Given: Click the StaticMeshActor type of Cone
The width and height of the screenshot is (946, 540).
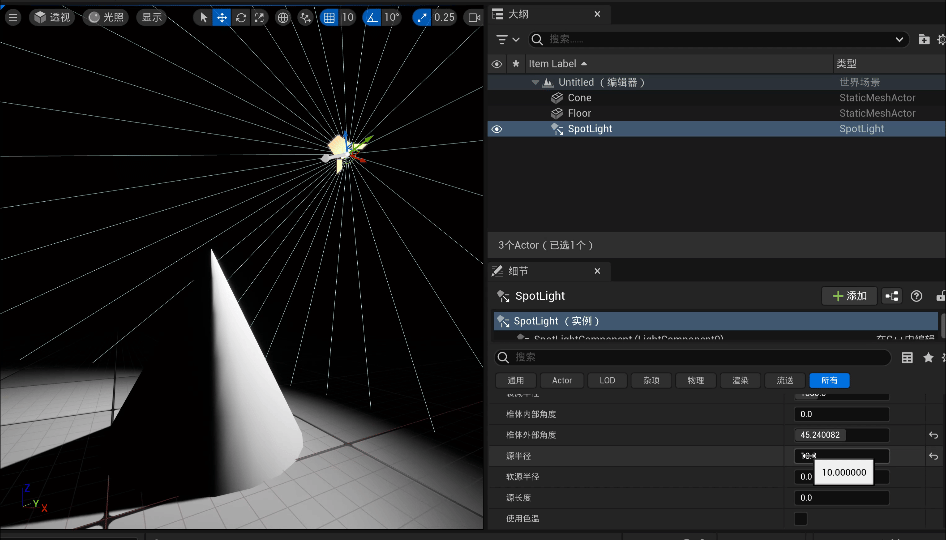Looking at the screenshot, I should 877,98.
